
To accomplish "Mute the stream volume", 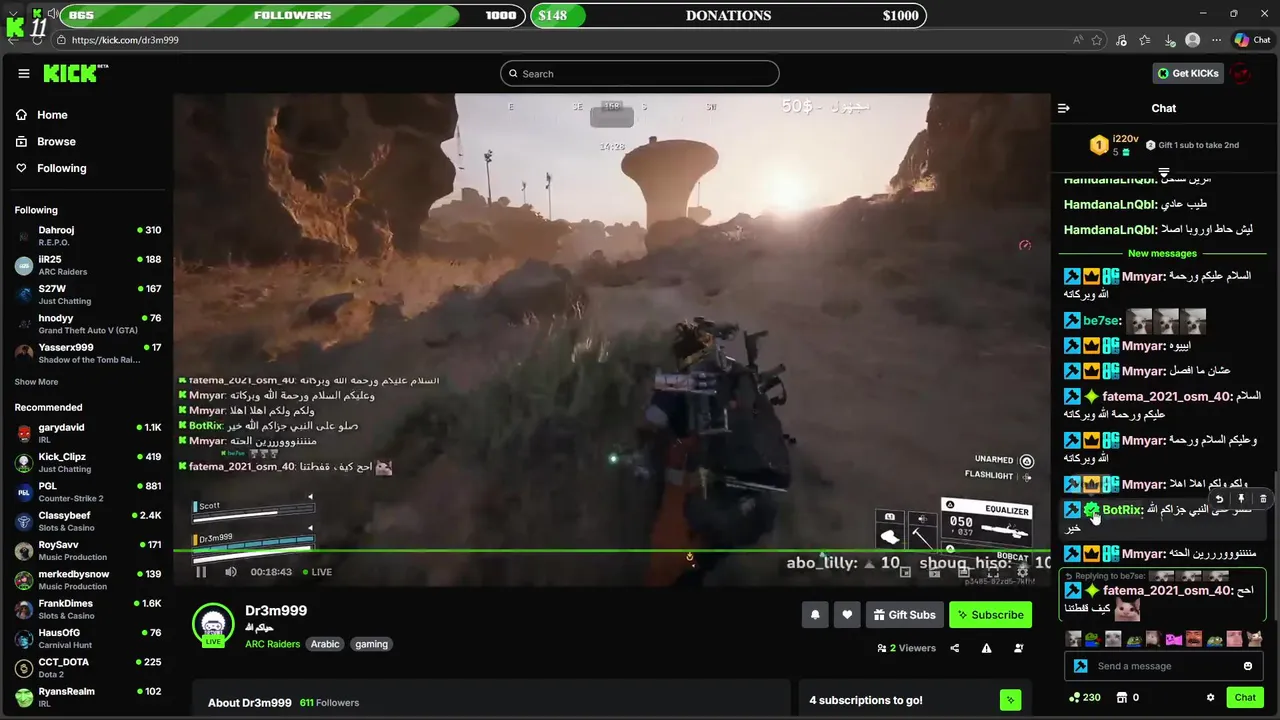I will tap(231, 572).
